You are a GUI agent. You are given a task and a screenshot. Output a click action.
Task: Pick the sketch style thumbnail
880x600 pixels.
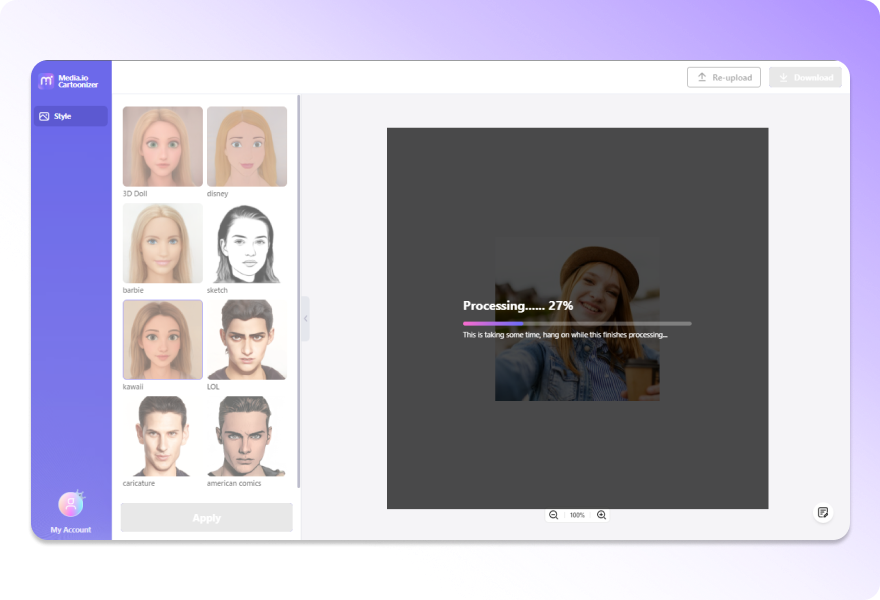[x=247, y=243]
